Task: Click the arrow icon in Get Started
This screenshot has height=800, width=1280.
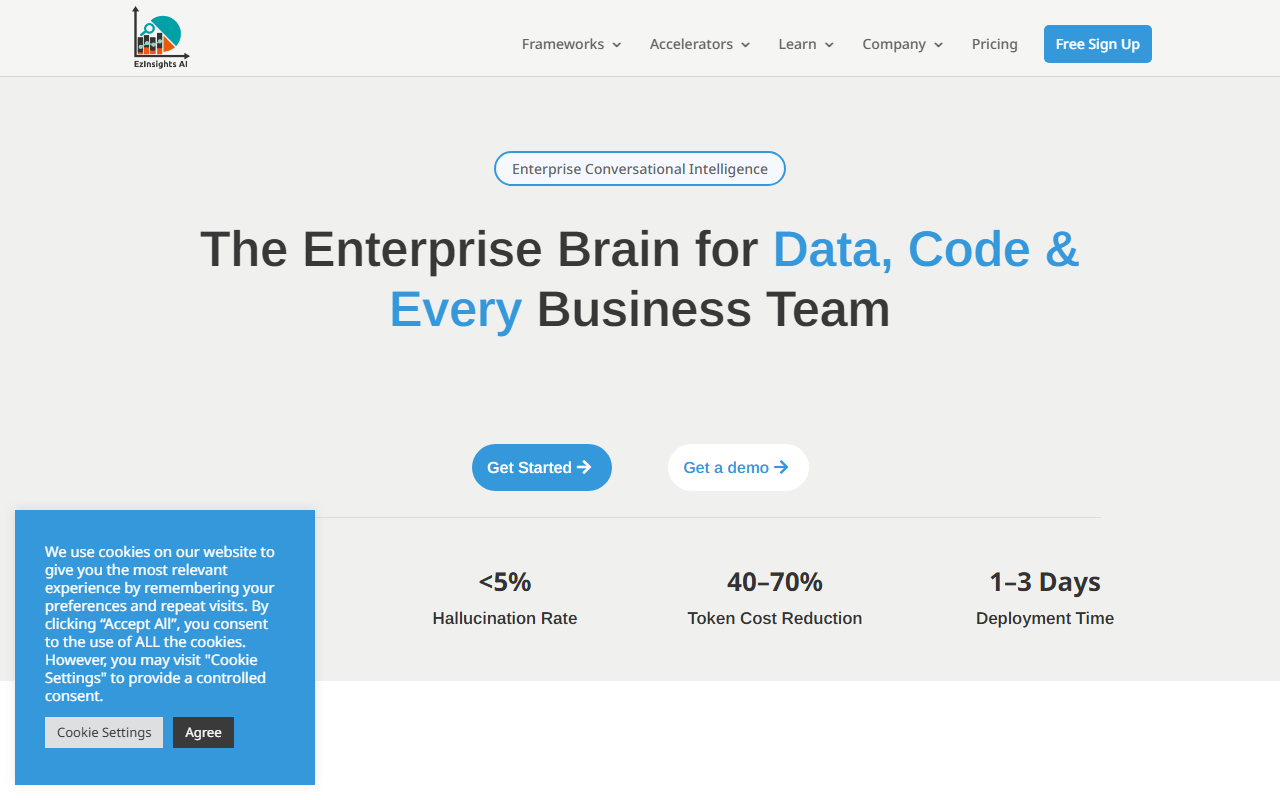Action: click(584, 467)
